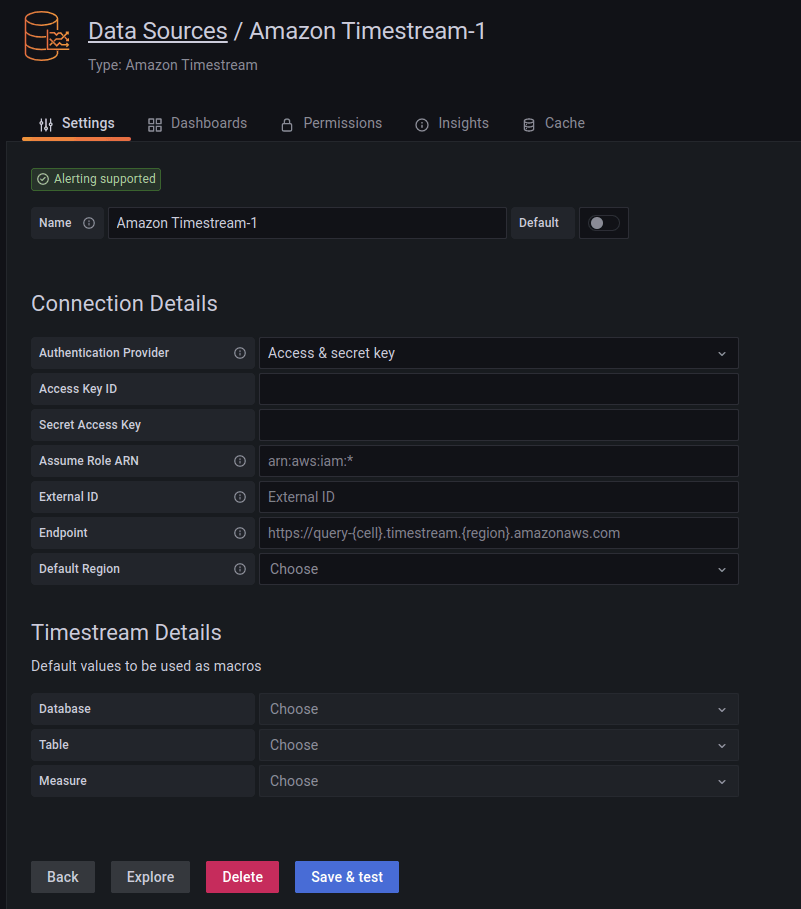Click the Back button
The width and height of the screenshot is (801, 909).
click(63, 877)
